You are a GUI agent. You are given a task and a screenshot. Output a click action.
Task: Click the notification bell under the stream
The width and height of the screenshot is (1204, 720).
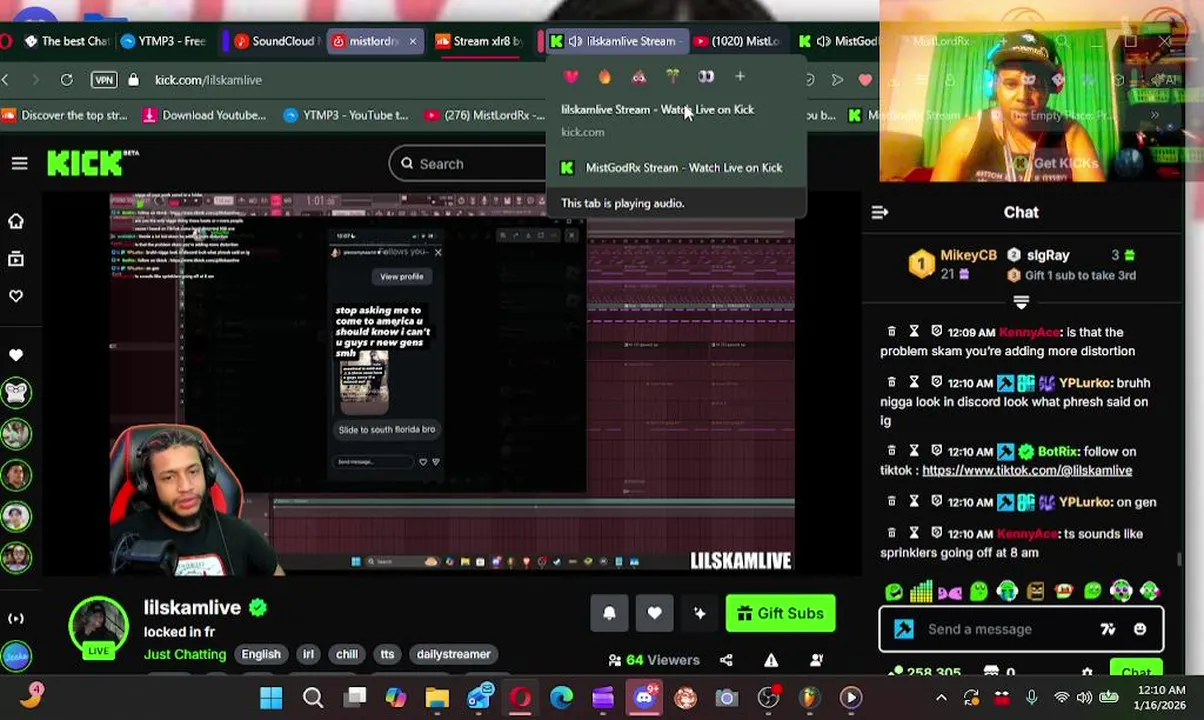(x=609, y=613)
